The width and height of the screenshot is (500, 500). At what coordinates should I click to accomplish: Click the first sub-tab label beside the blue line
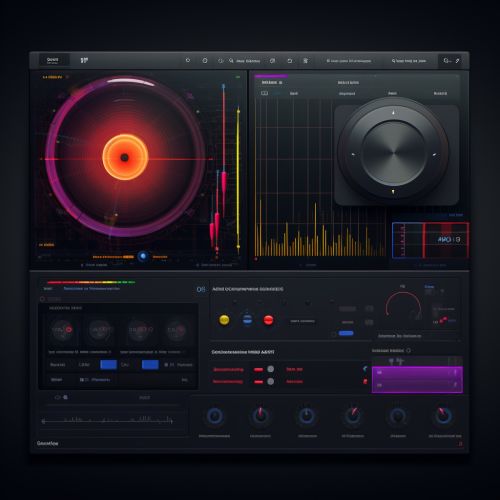coord(294,93)
